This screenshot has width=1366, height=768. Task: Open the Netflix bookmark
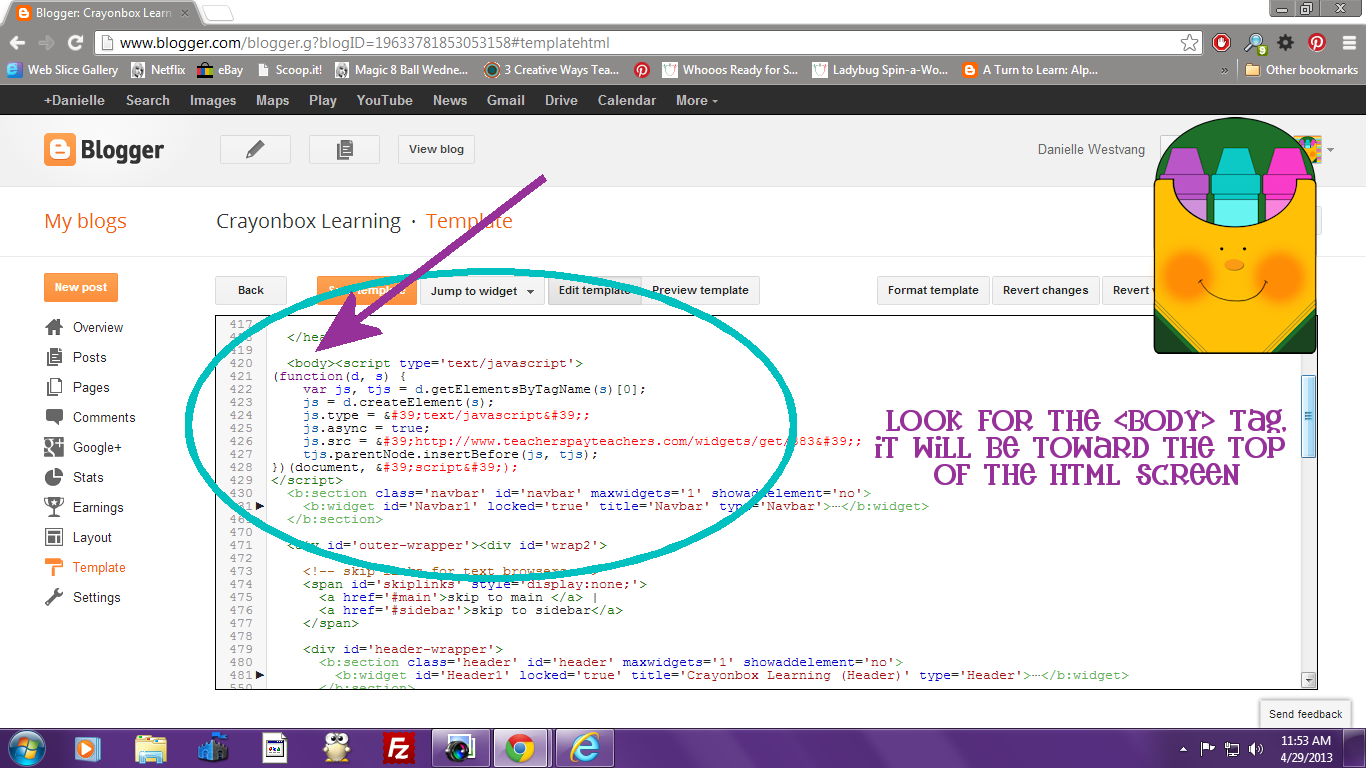pyautogui.click(x=158, y=70)
